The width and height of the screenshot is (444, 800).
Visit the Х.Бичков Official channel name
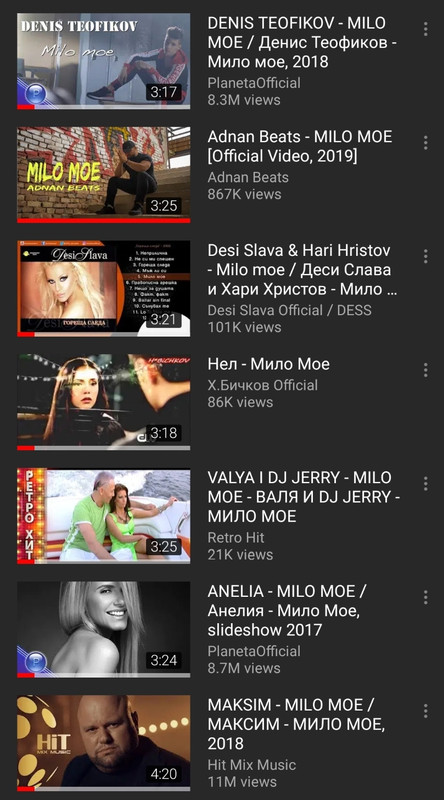pos(262,385)
